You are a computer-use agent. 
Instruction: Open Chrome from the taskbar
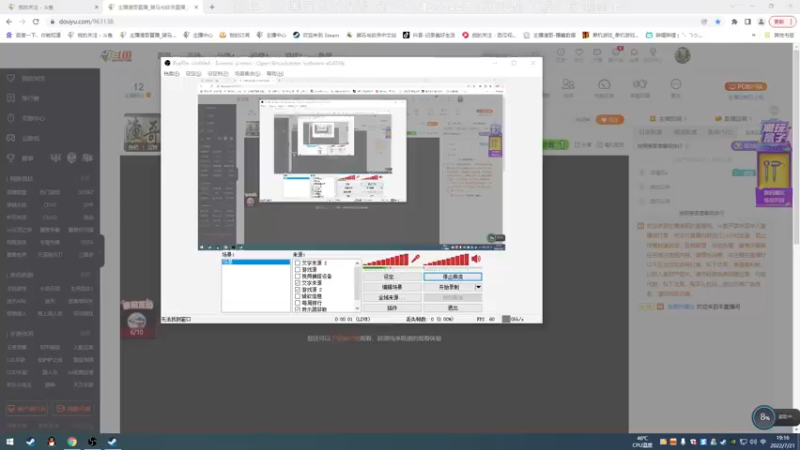72,441
